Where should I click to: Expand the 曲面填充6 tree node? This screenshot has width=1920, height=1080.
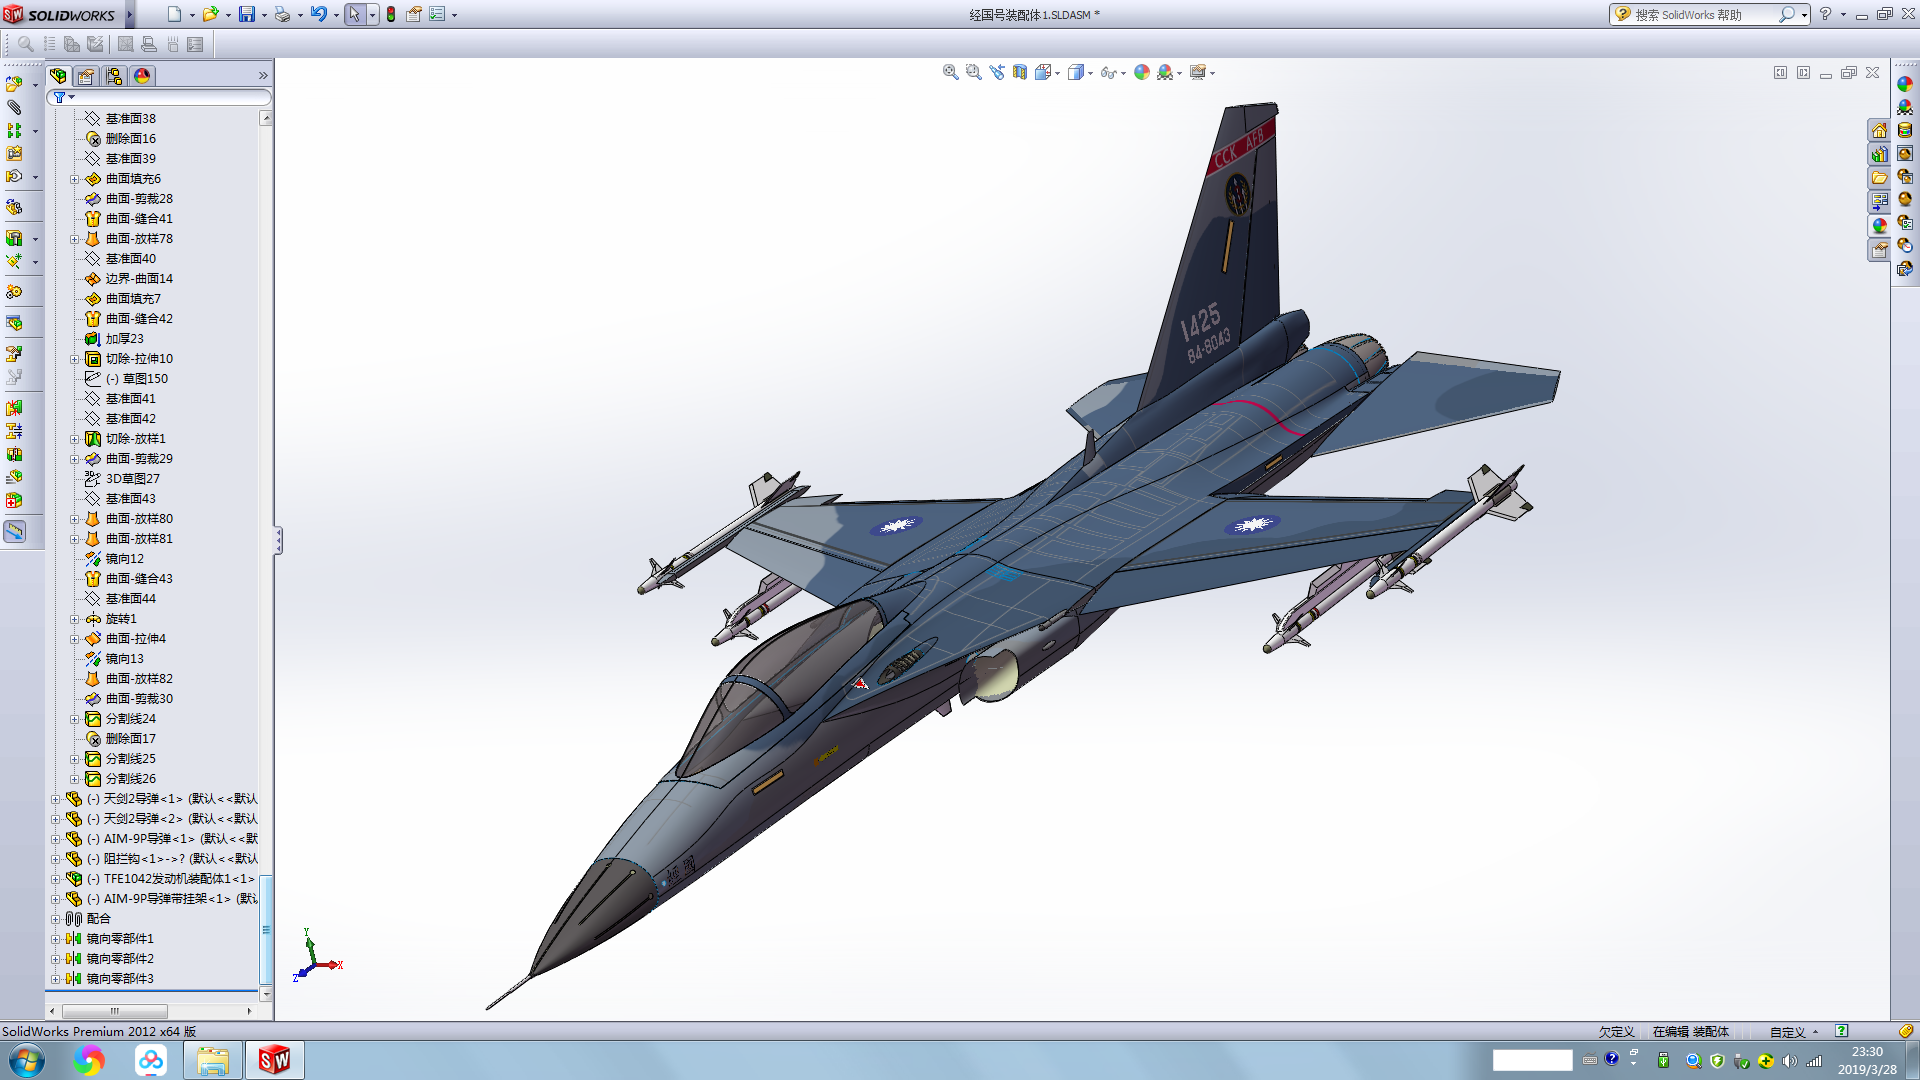click(74, 179)
